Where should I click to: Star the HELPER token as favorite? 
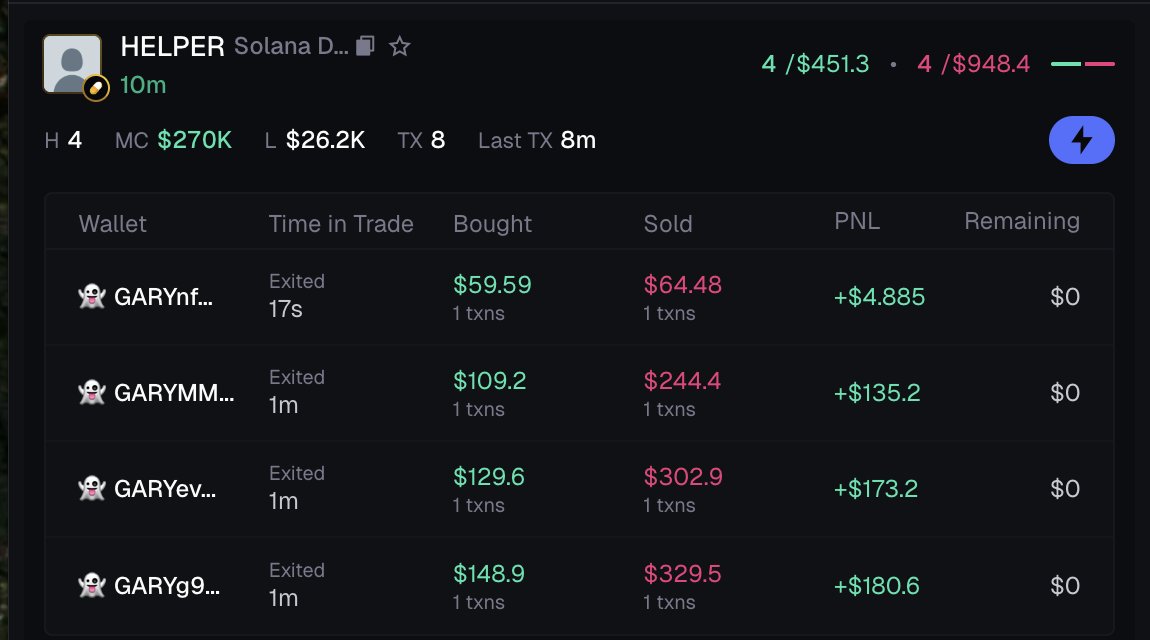(x=399, y=47)
